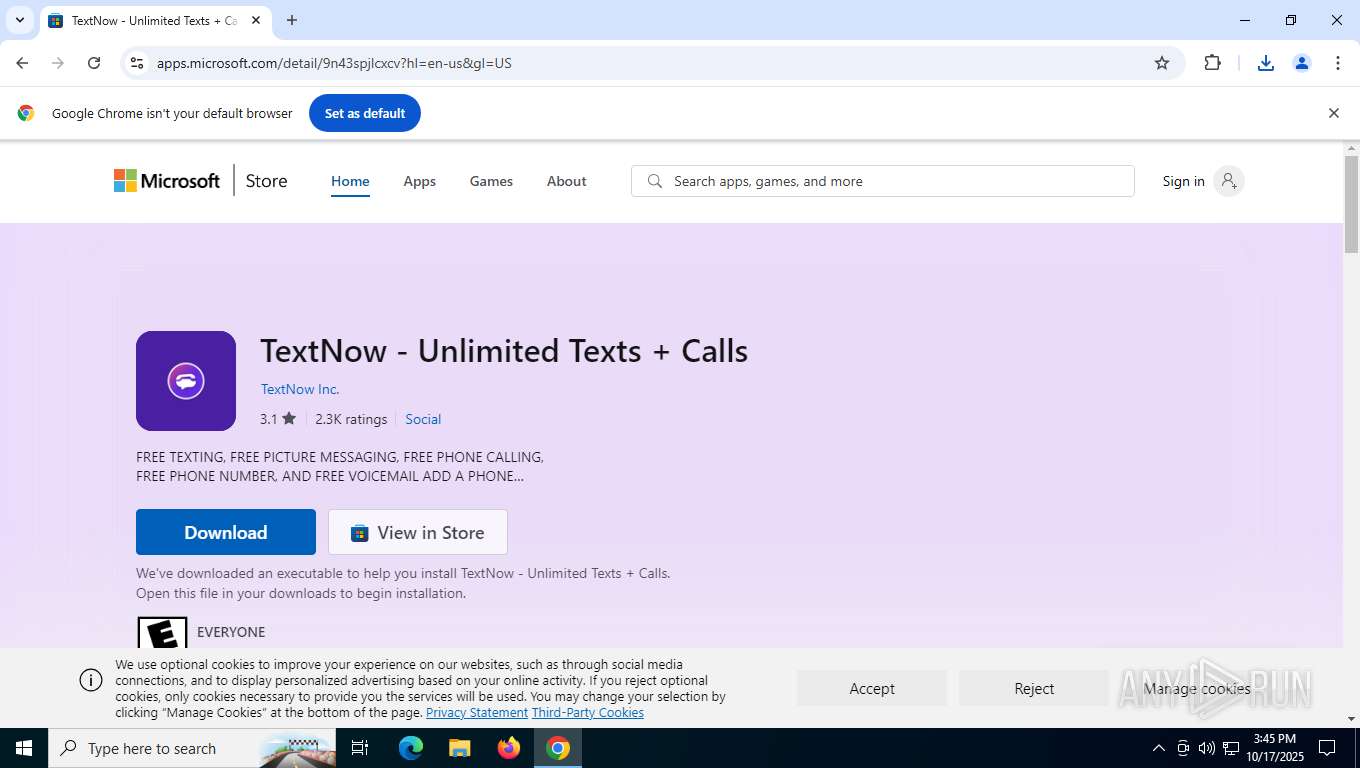Click the scrollbar down arrow
Image resolution: width=1360 pixels, height=768 pixels.
click(x=1351, y=718)
